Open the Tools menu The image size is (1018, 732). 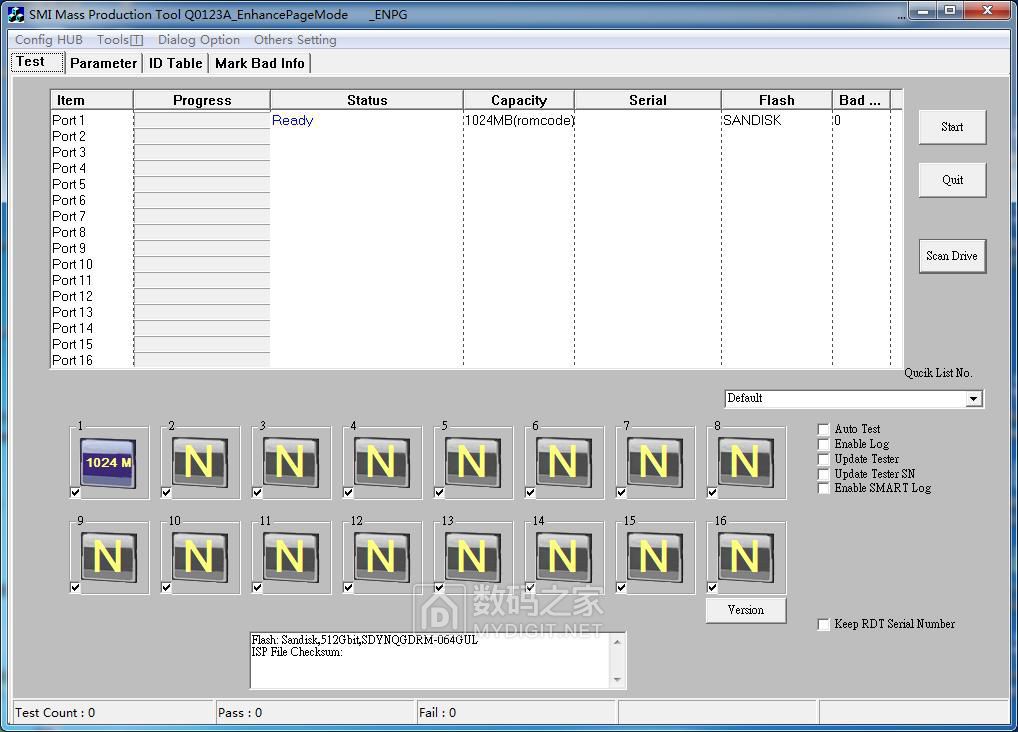pos(119,40)
